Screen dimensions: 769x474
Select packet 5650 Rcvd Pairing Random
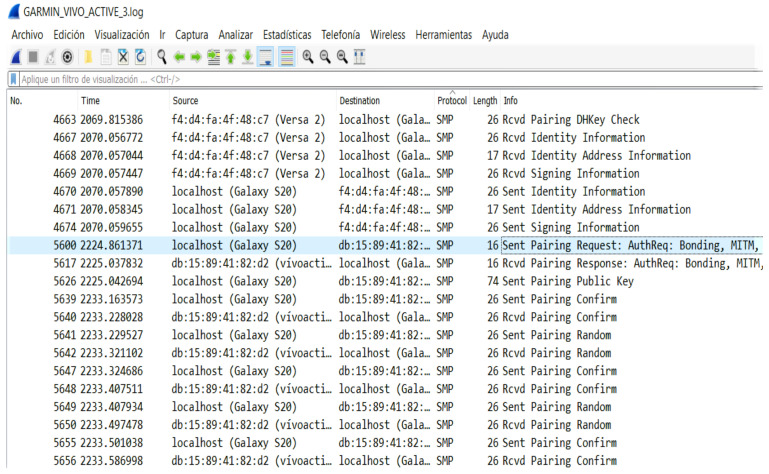pos(385,425)
